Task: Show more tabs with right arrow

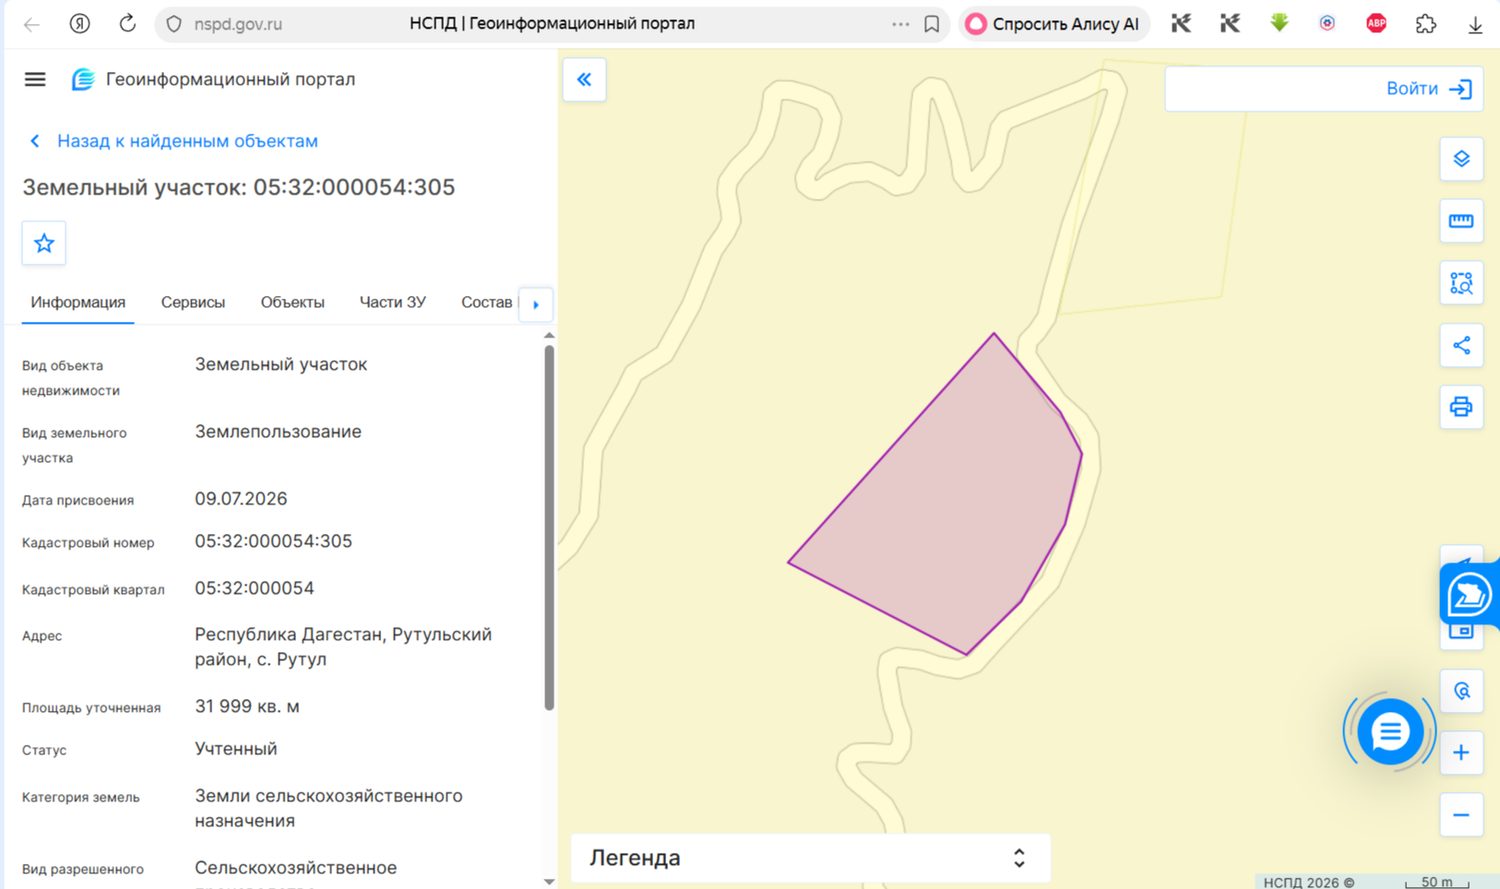Action: 536,304
